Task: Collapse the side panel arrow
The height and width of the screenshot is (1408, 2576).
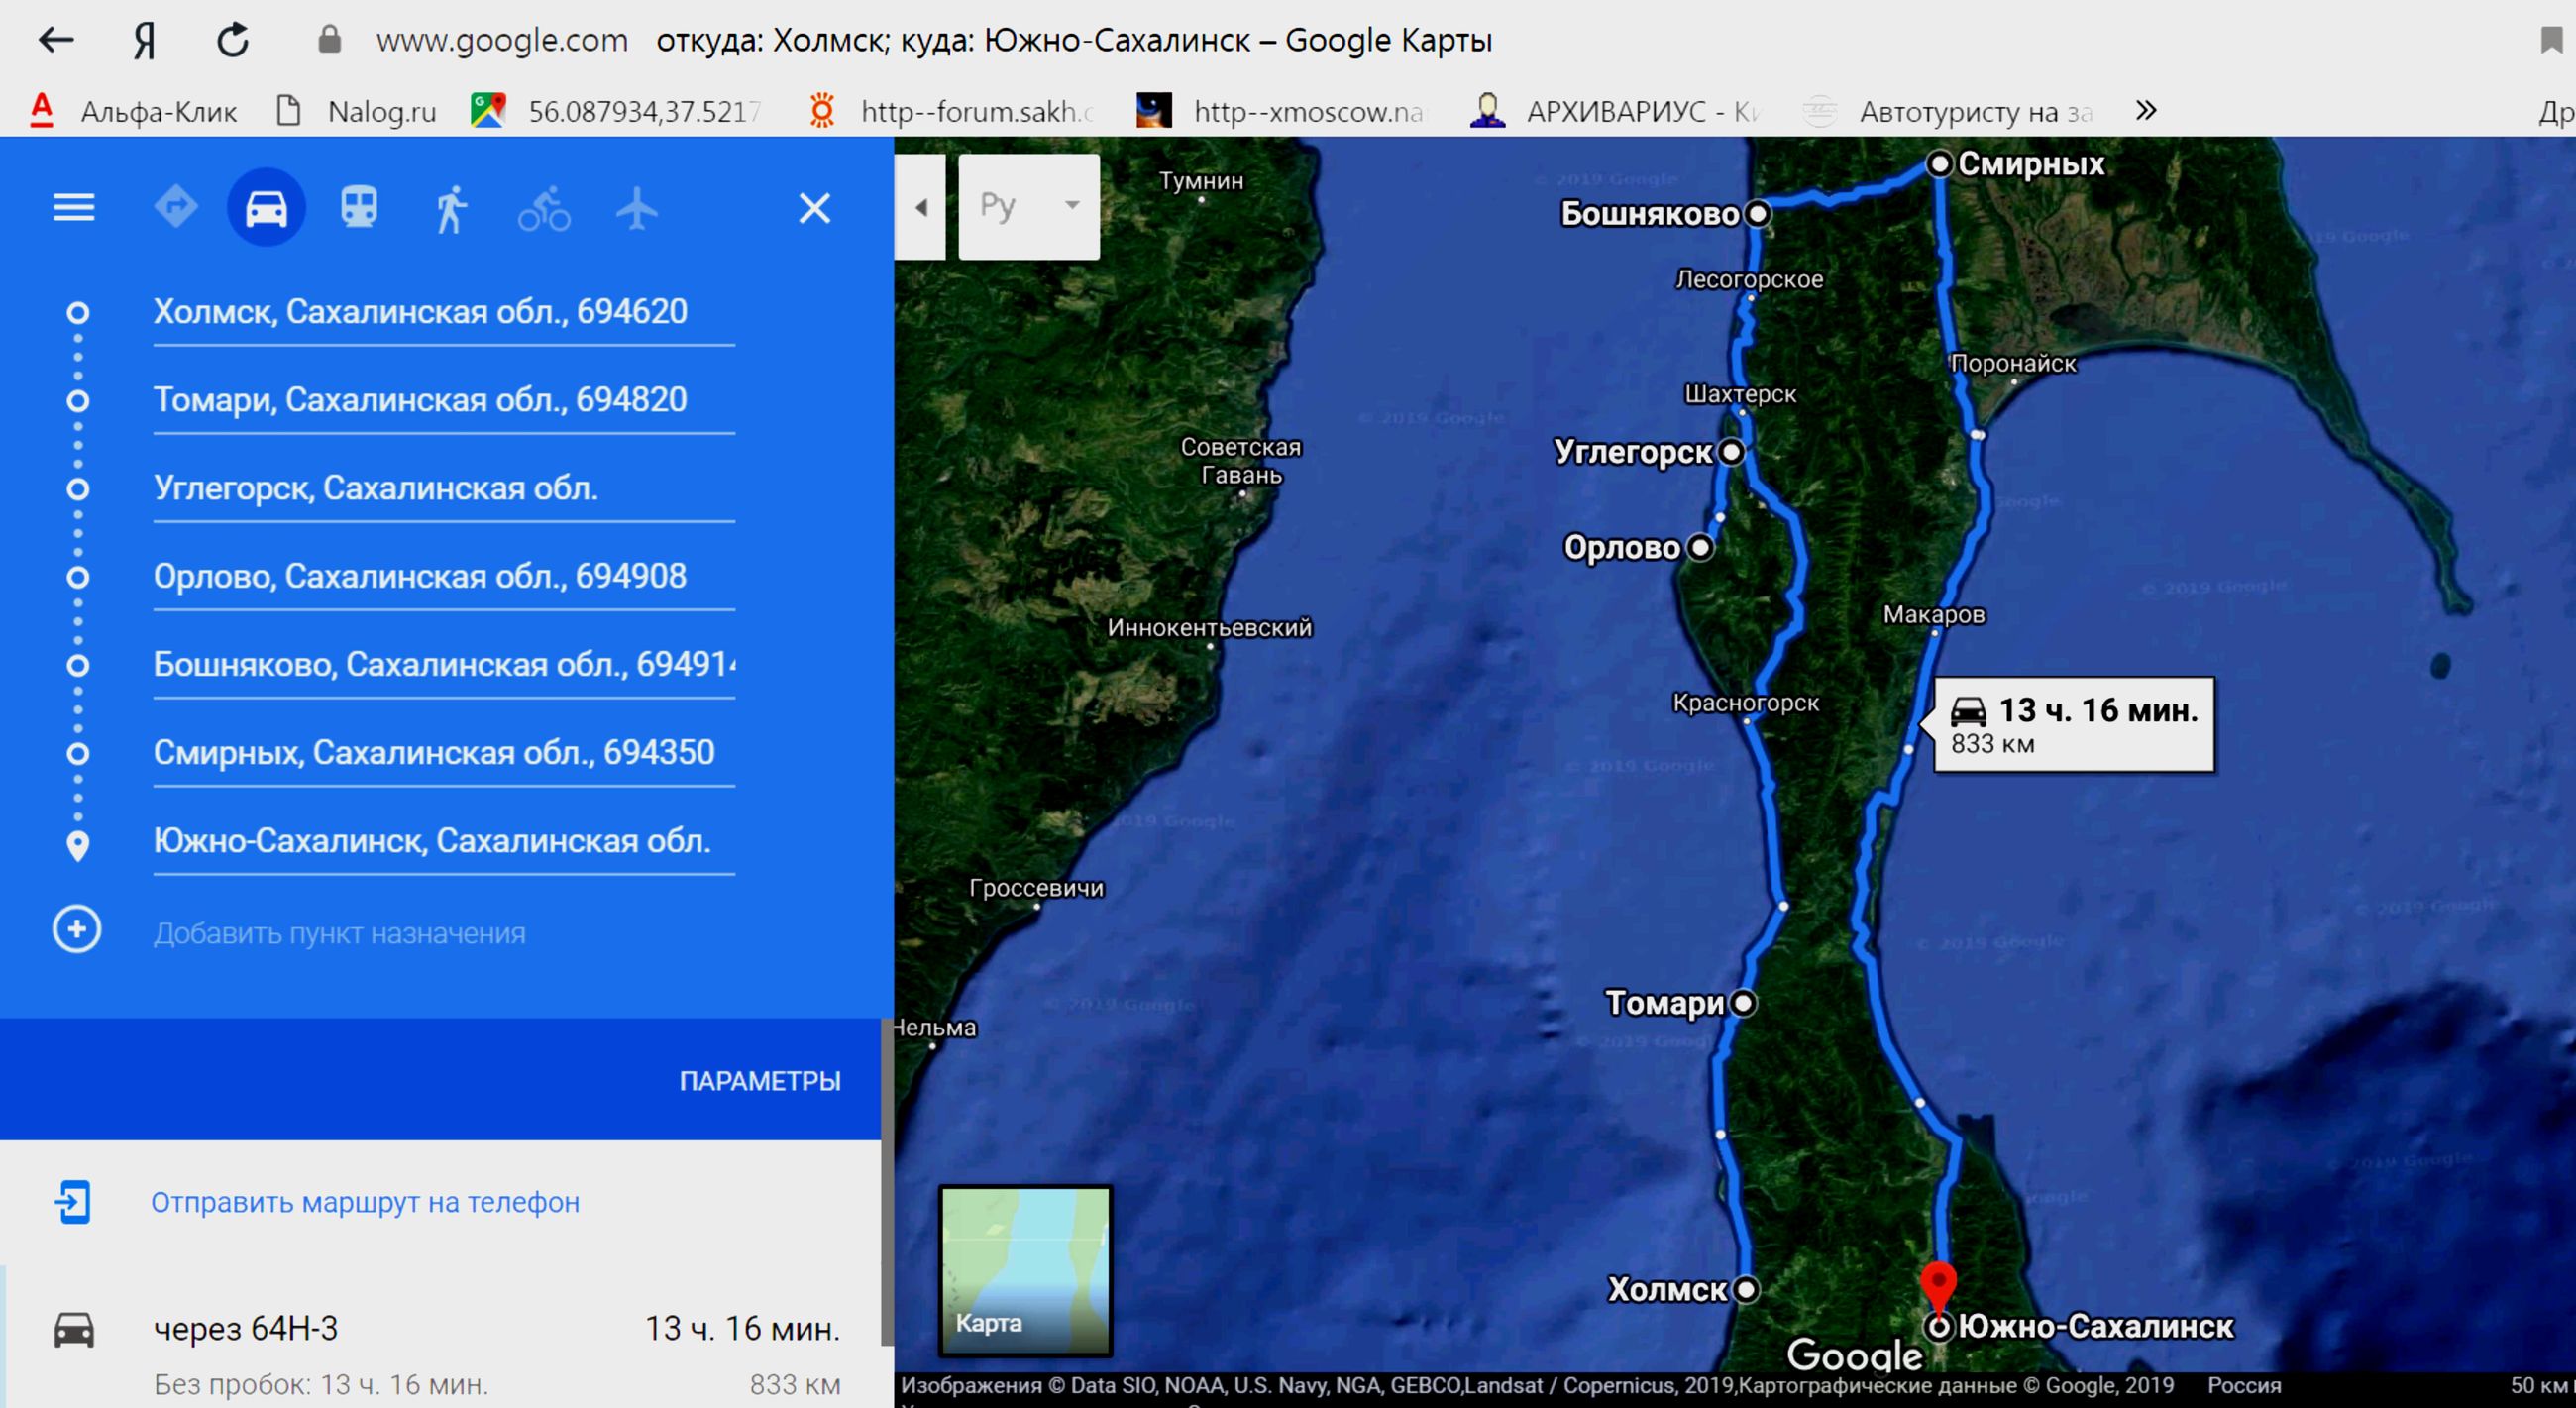Action: pos(921,207)
